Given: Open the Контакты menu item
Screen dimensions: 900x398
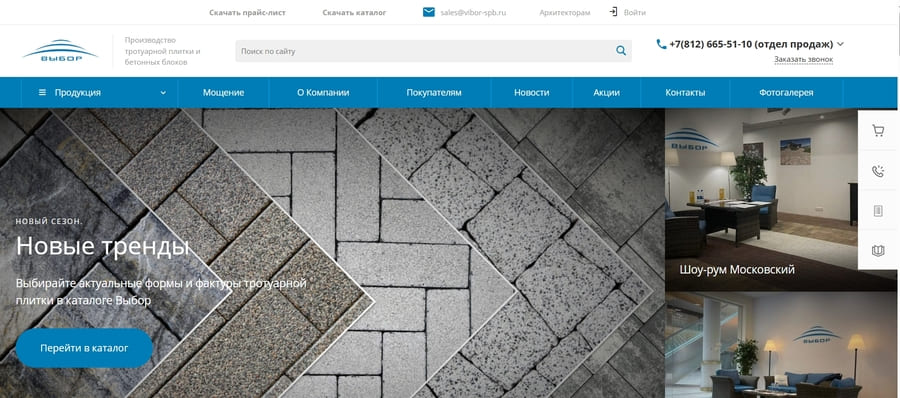Looking at the screenshot, I should (x=685, y=92).
